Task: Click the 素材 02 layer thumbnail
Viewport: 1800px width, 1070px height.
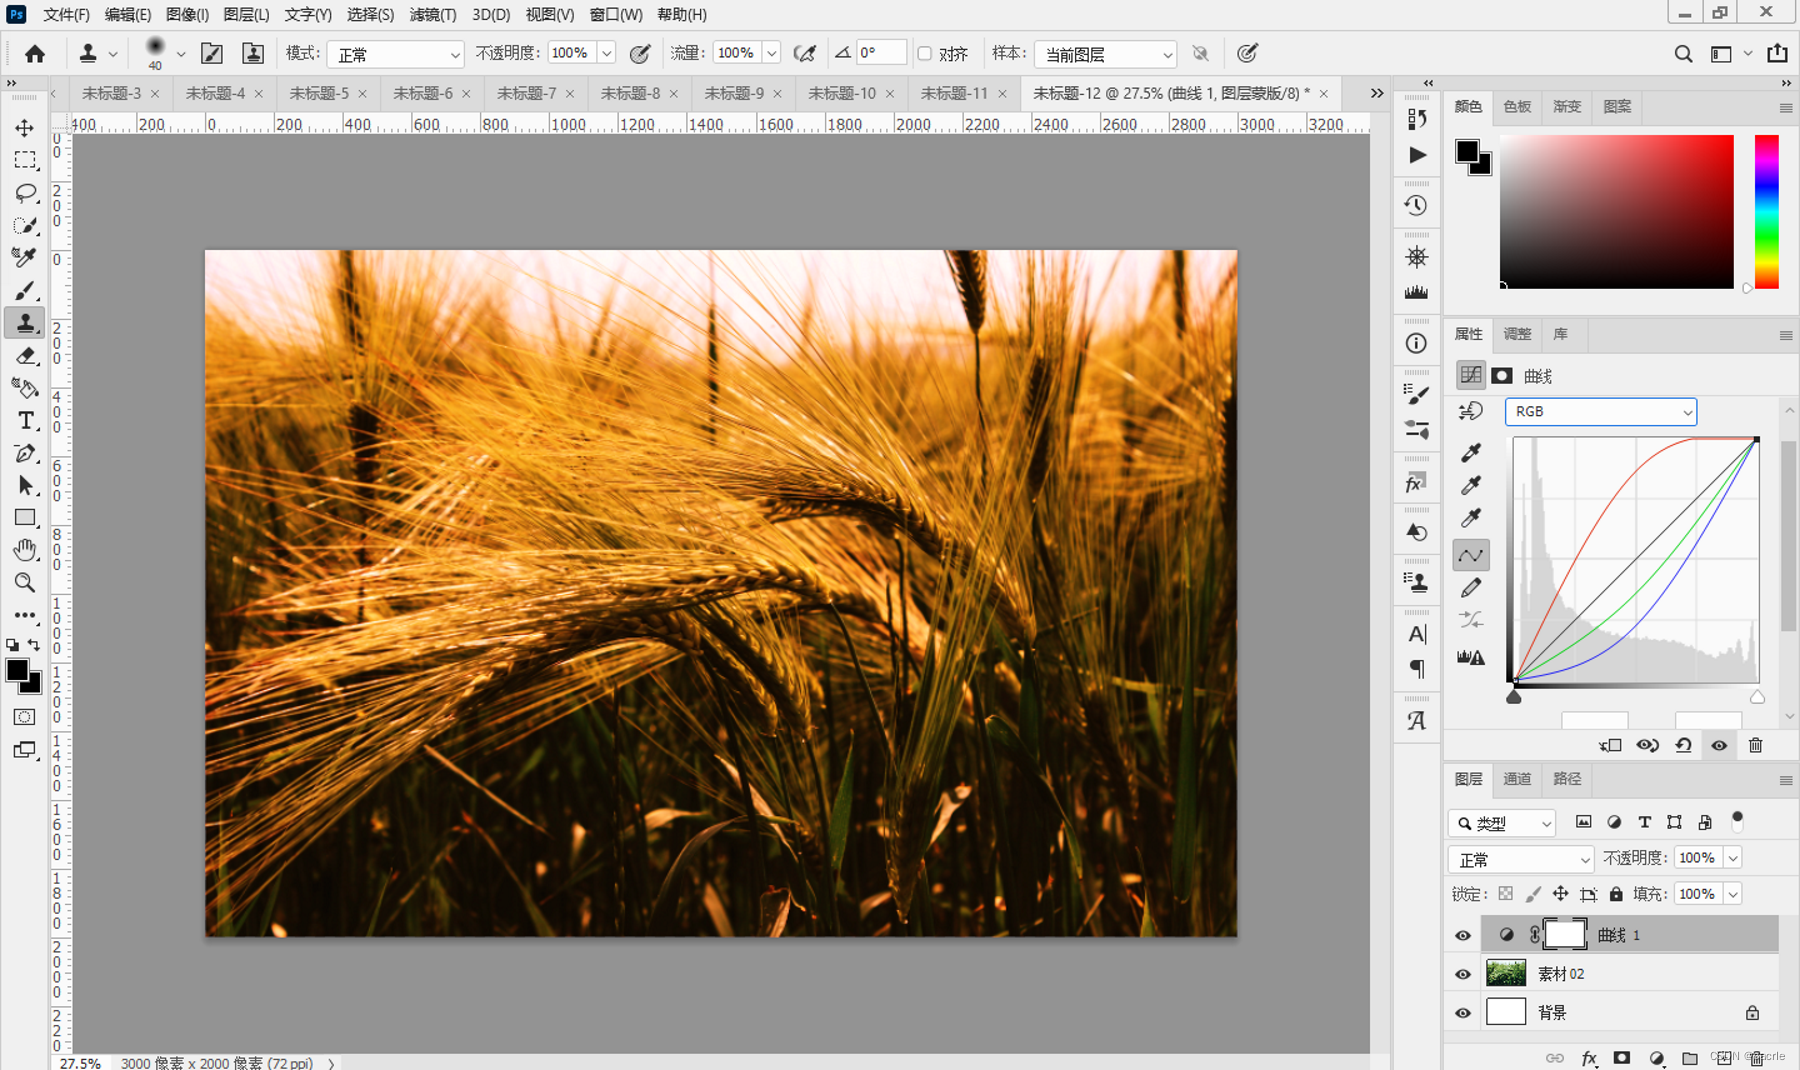Action: 1506,973
